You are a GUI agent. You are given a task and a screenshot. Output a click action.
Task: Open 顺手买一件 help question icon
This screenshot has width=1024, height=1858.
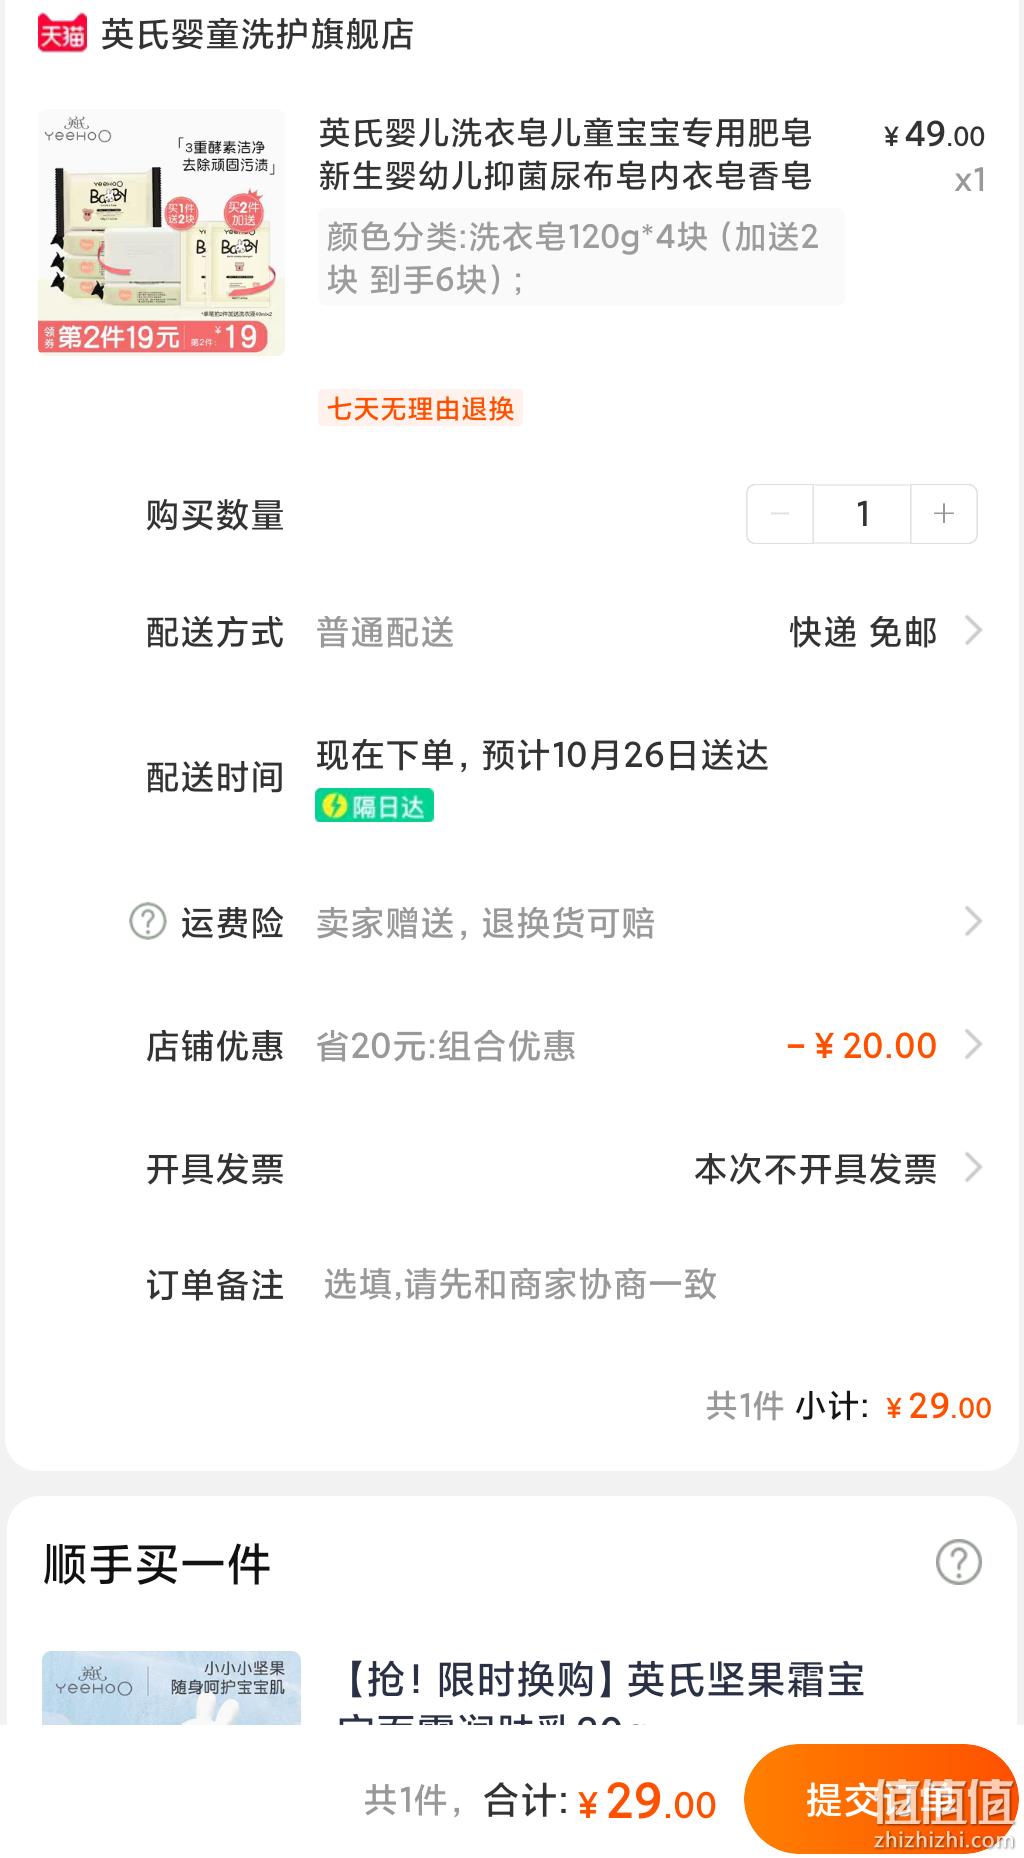958,1562
